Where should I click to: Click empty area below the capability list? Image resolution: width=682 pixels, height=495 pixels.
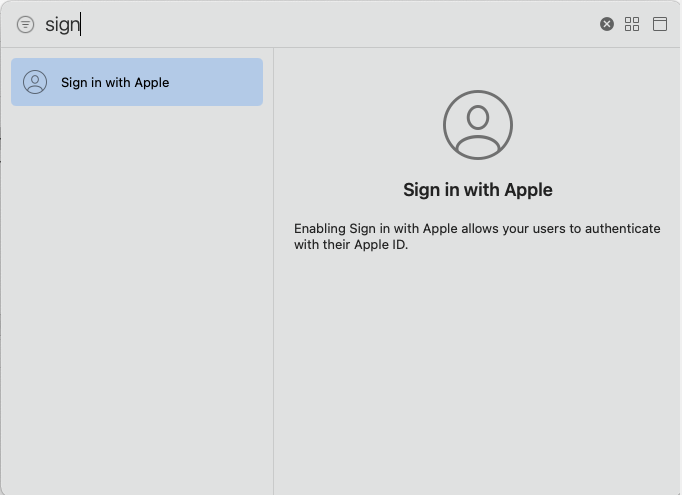point(137,300)
